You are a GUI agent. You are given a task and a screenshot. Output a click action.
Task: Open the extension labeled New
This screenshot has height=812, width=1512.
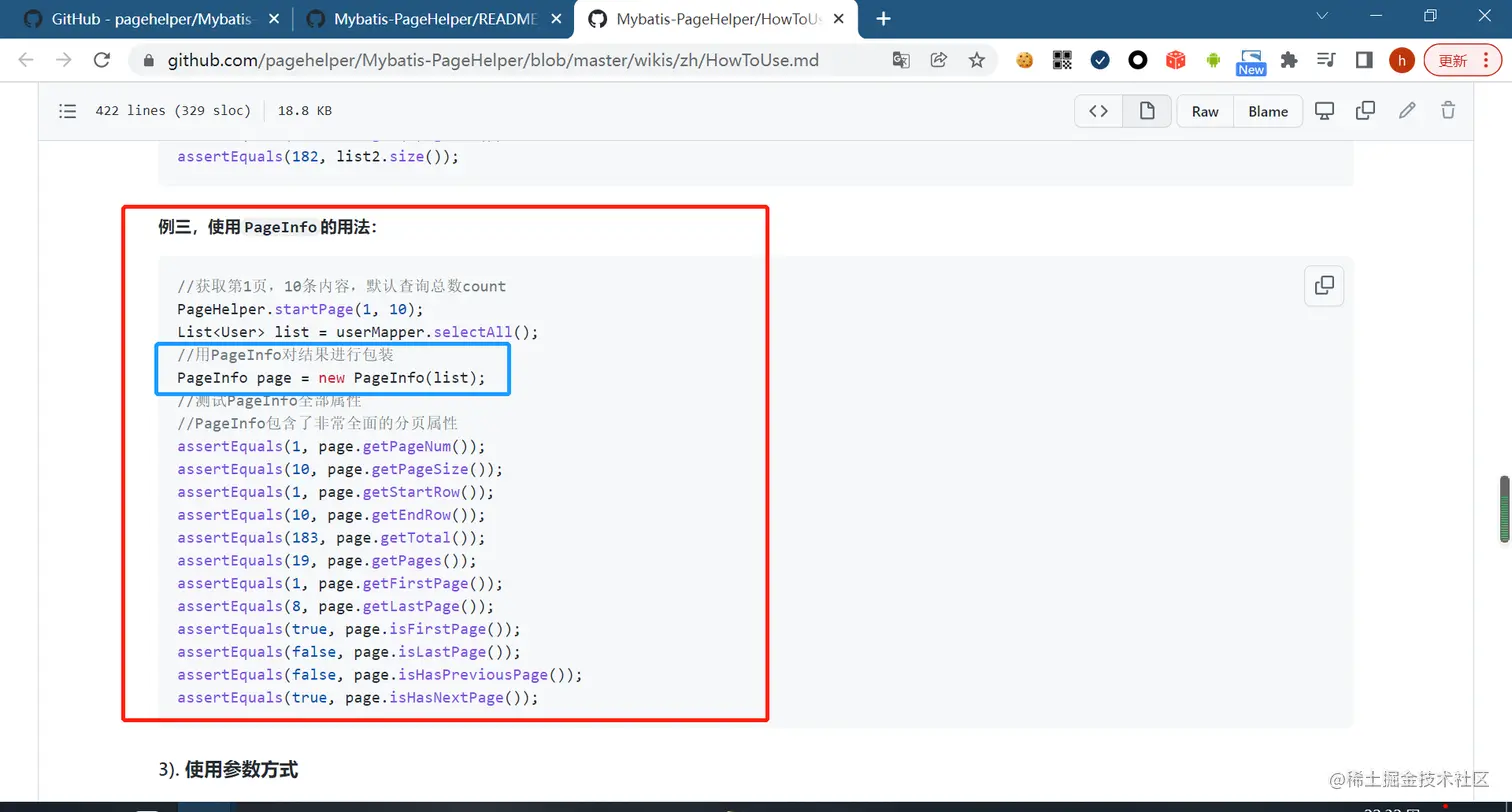[1251, 62]
